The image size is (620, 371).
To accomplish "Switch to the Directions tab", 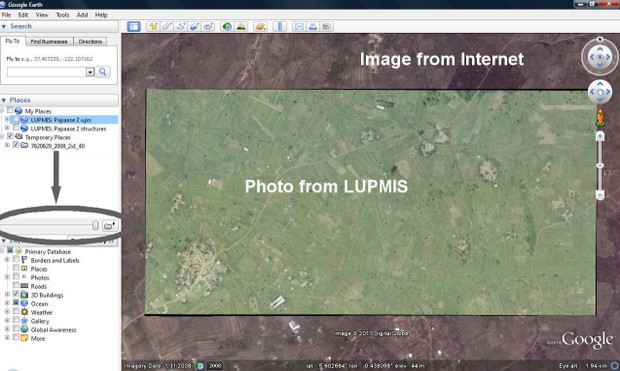I will click(90, 42).
